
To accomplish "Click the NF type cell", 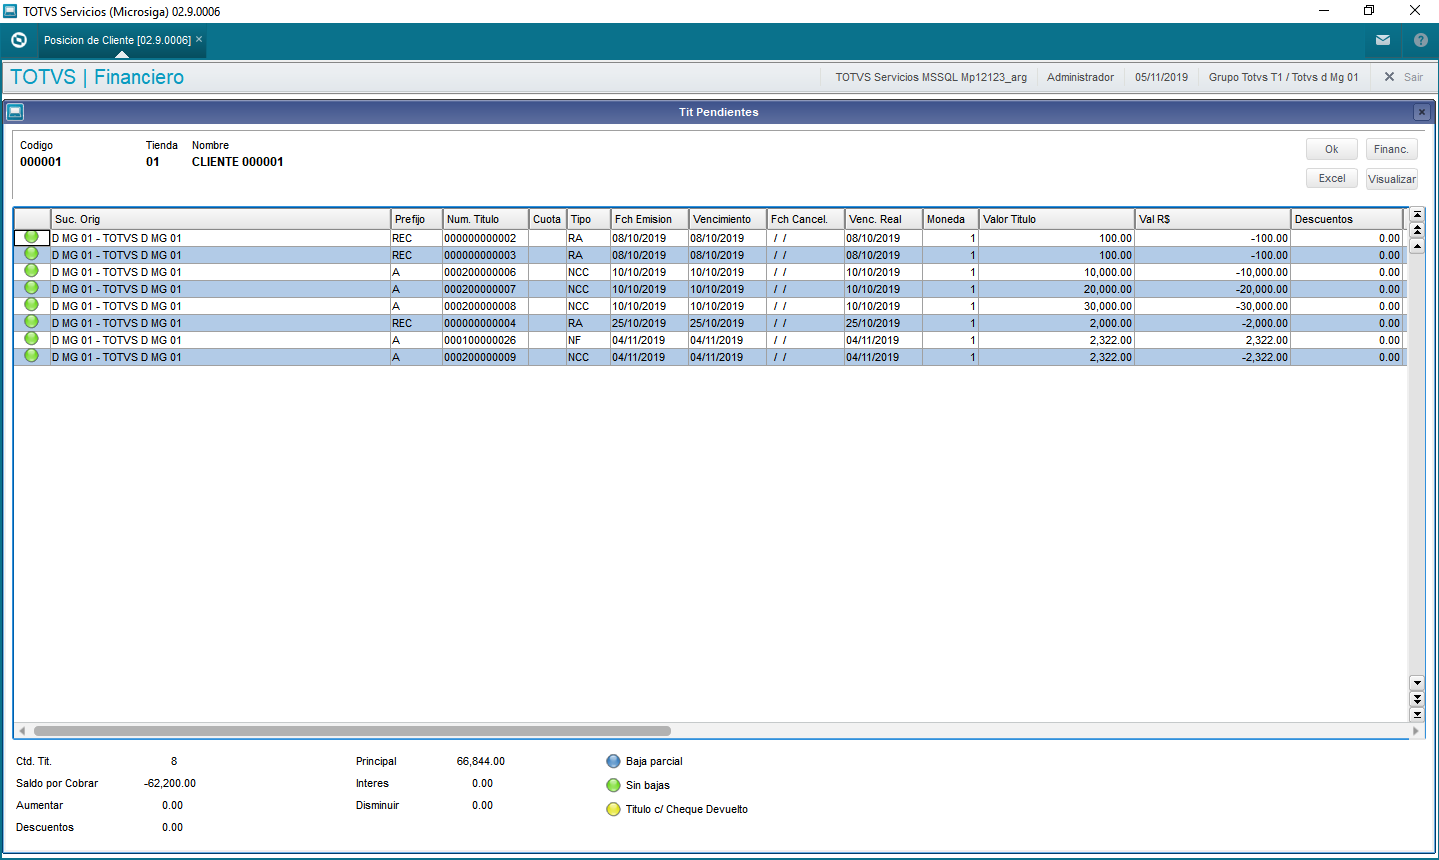I will point(588,340).
